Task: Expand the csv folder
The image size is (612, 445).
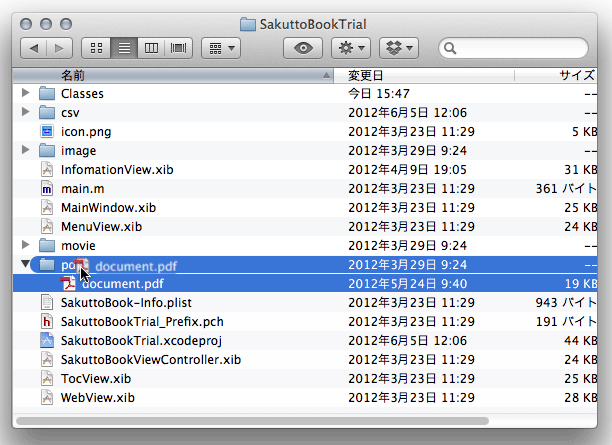Action: (25, 112)
